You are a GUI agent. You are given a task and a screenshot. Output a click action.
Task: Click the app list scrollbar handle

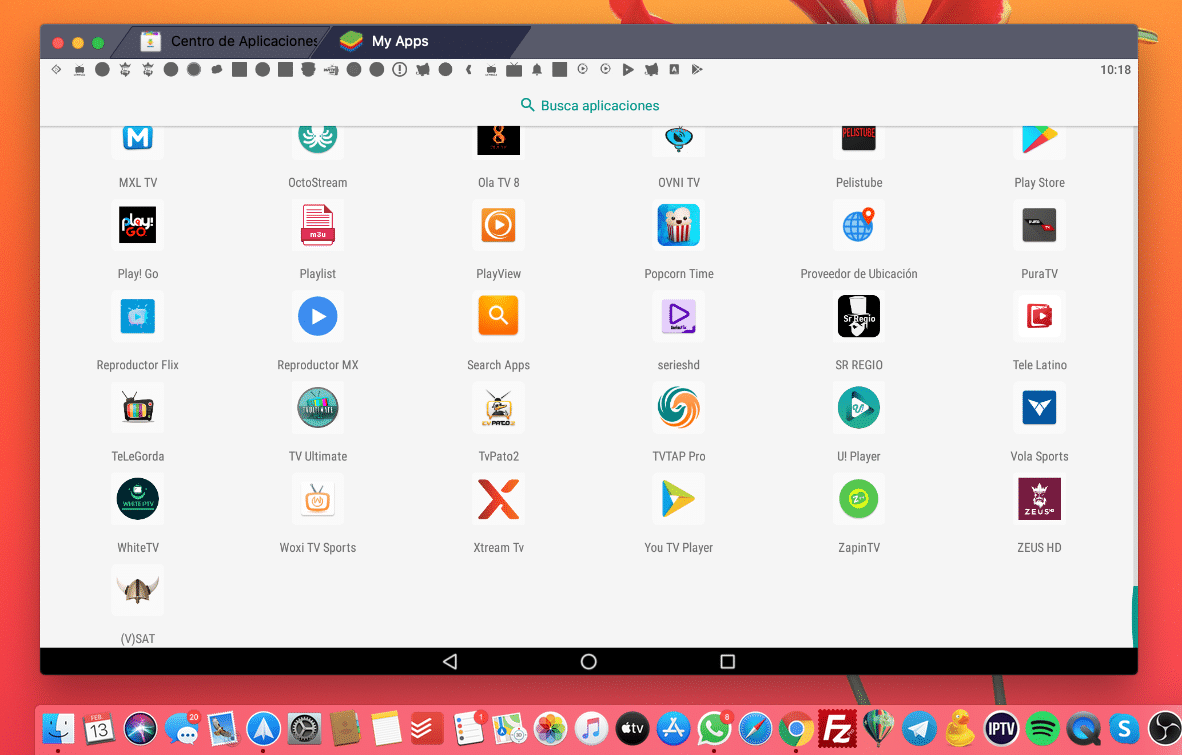click(x=1134, y=615)
